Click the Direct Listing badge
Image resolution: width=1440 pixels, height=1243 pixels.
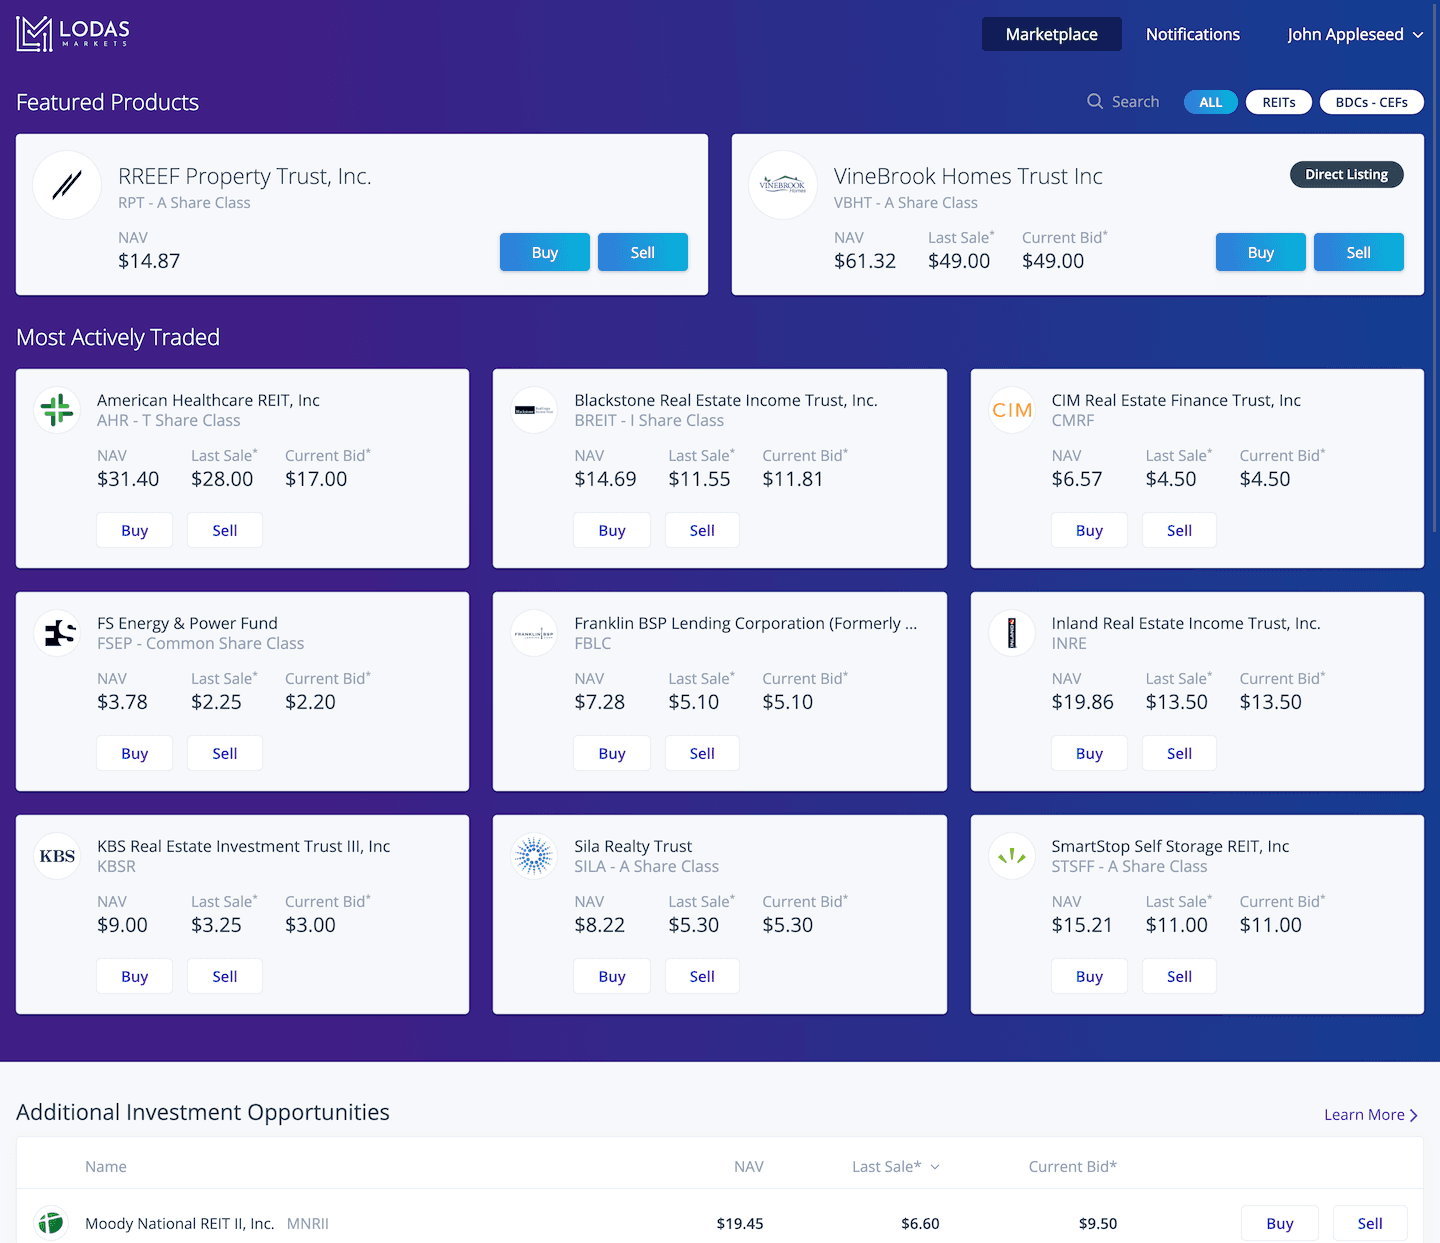[1347, 174]
